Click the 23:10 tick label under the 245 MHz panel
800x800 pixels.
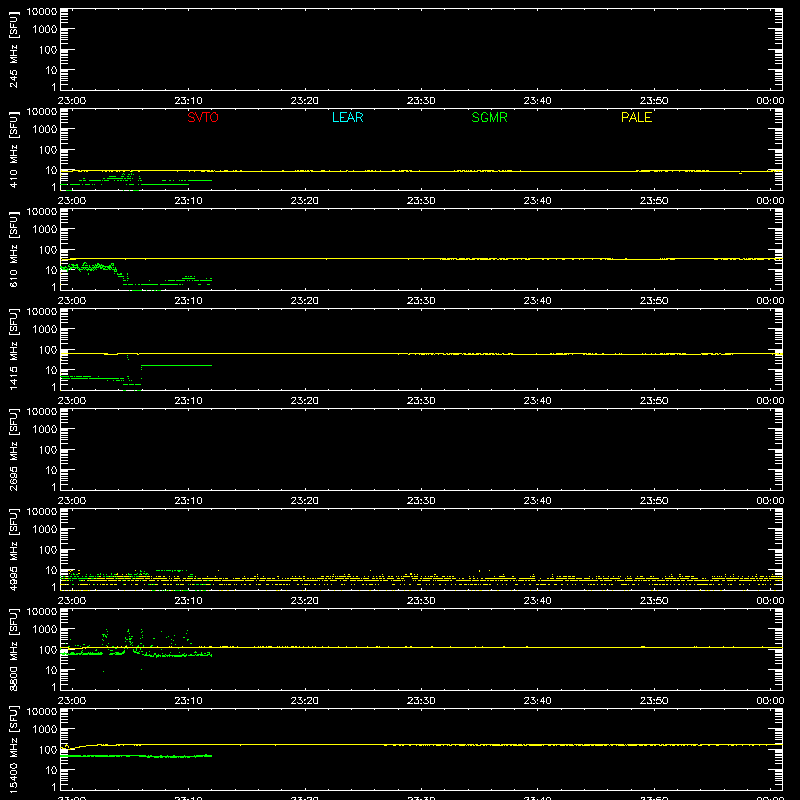188,101
